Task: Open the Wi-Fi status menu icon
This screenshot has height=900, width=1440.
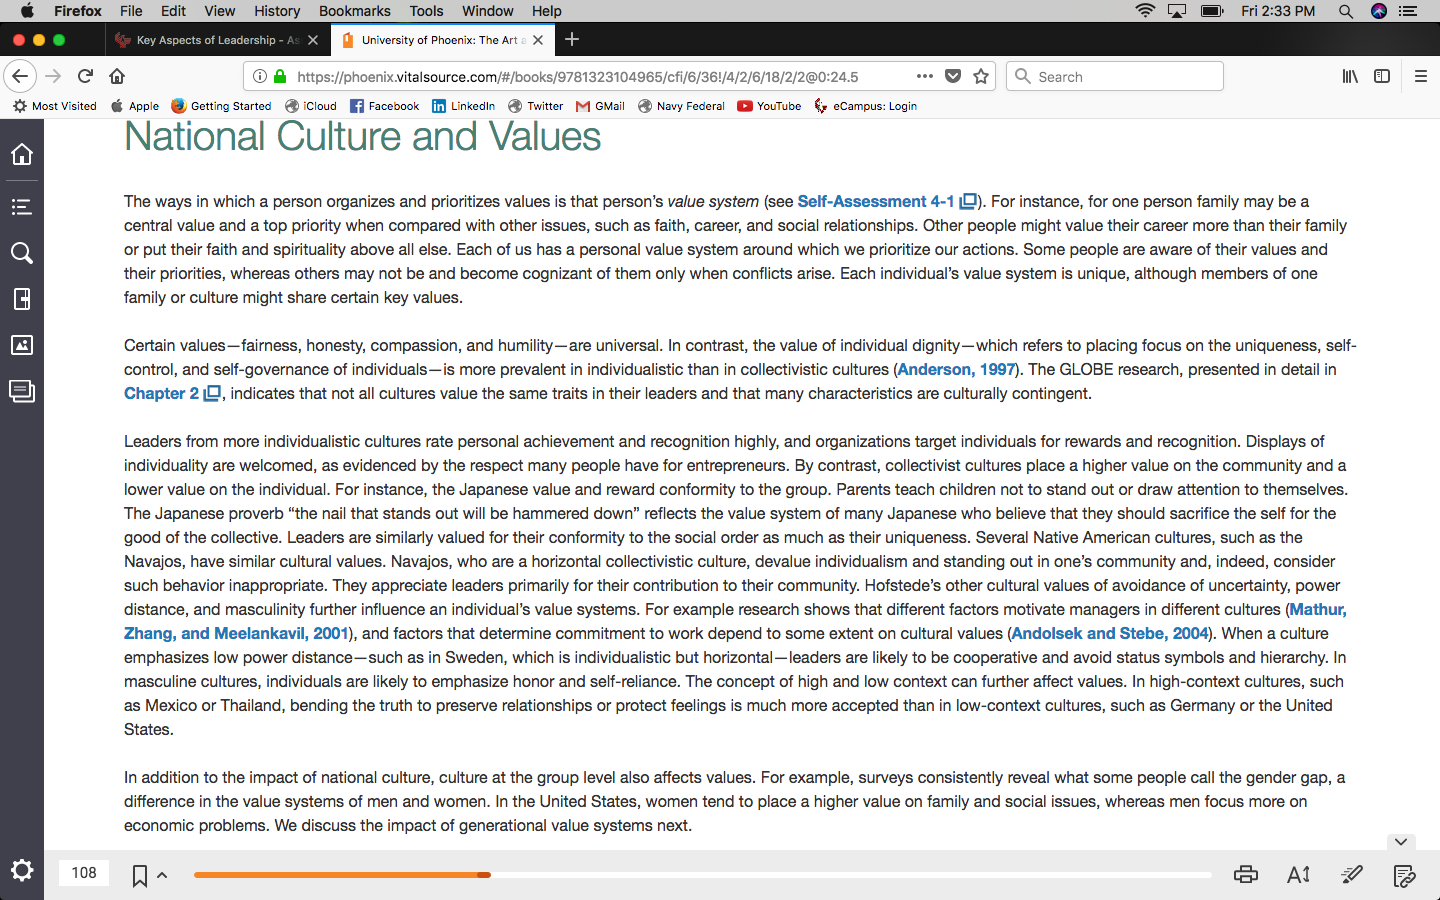Action: [x=1146, y=11]
